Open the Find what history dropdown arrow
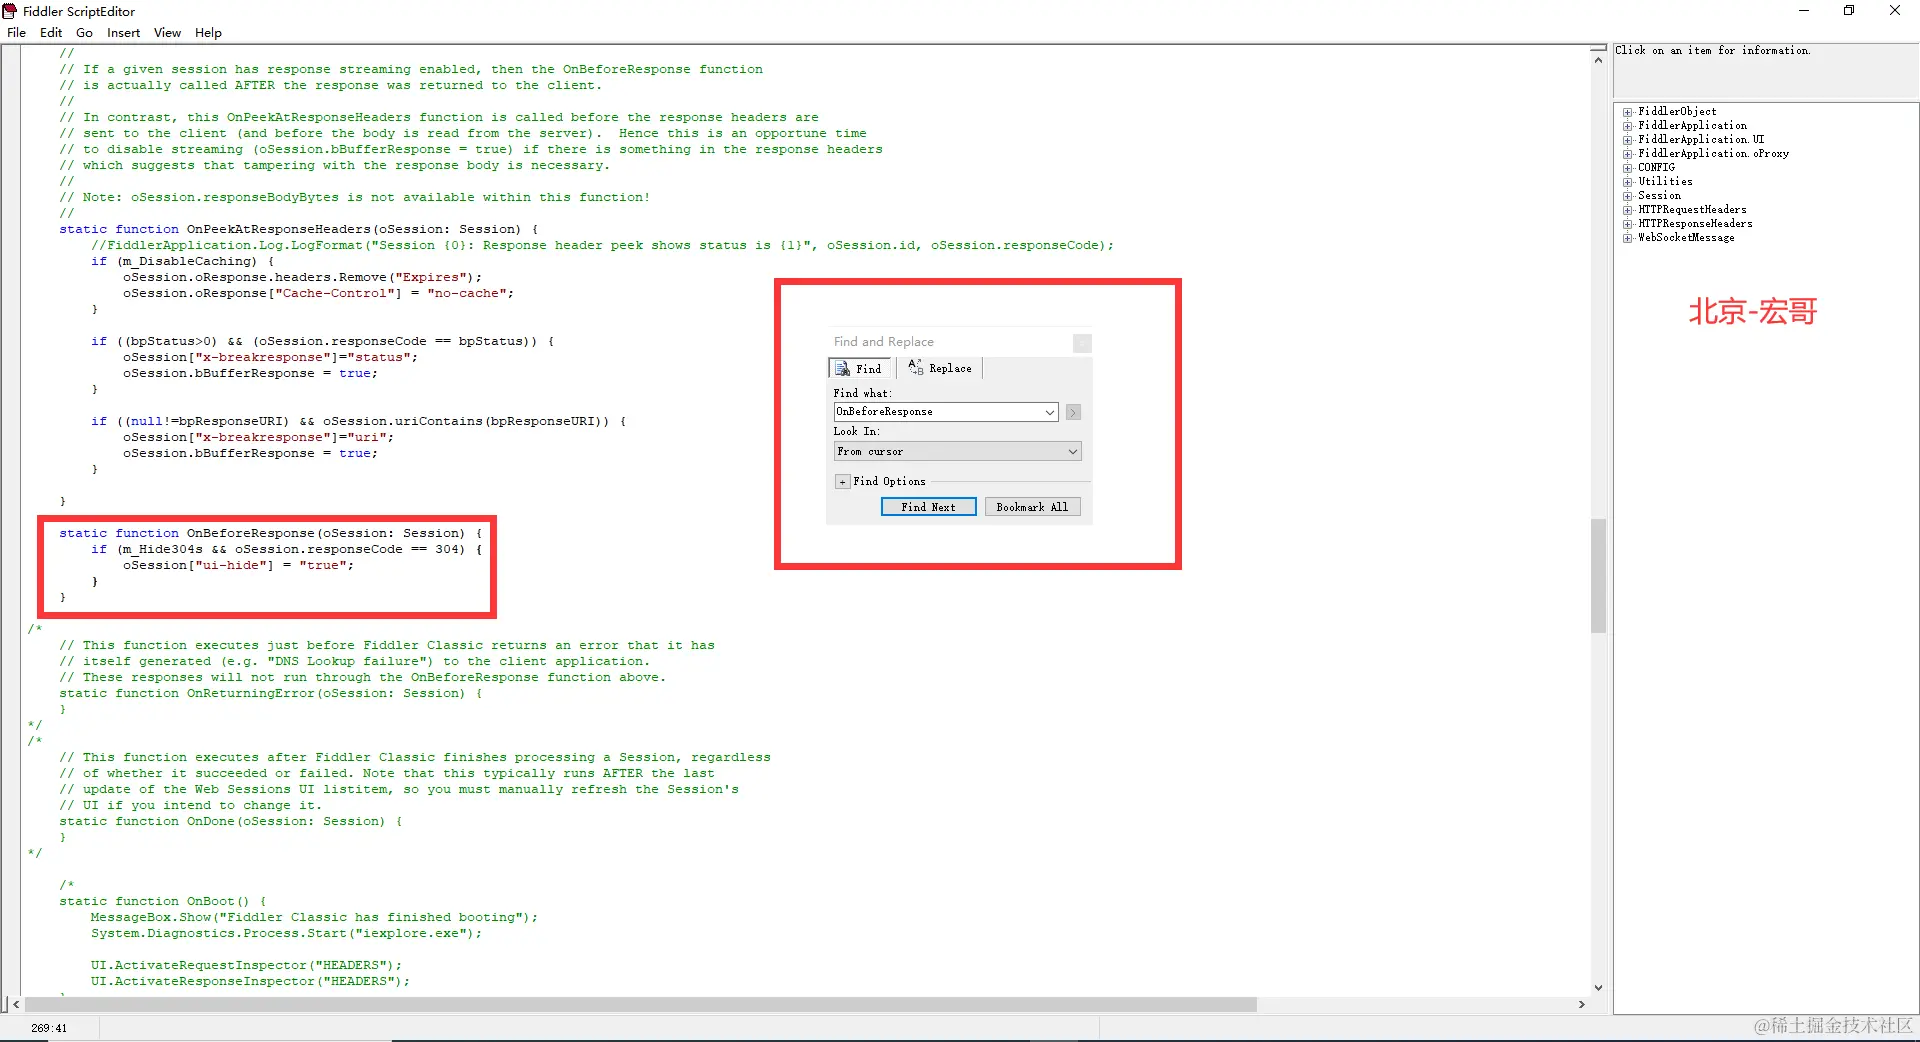1920x1042 pixels. tap(1049, 412)
